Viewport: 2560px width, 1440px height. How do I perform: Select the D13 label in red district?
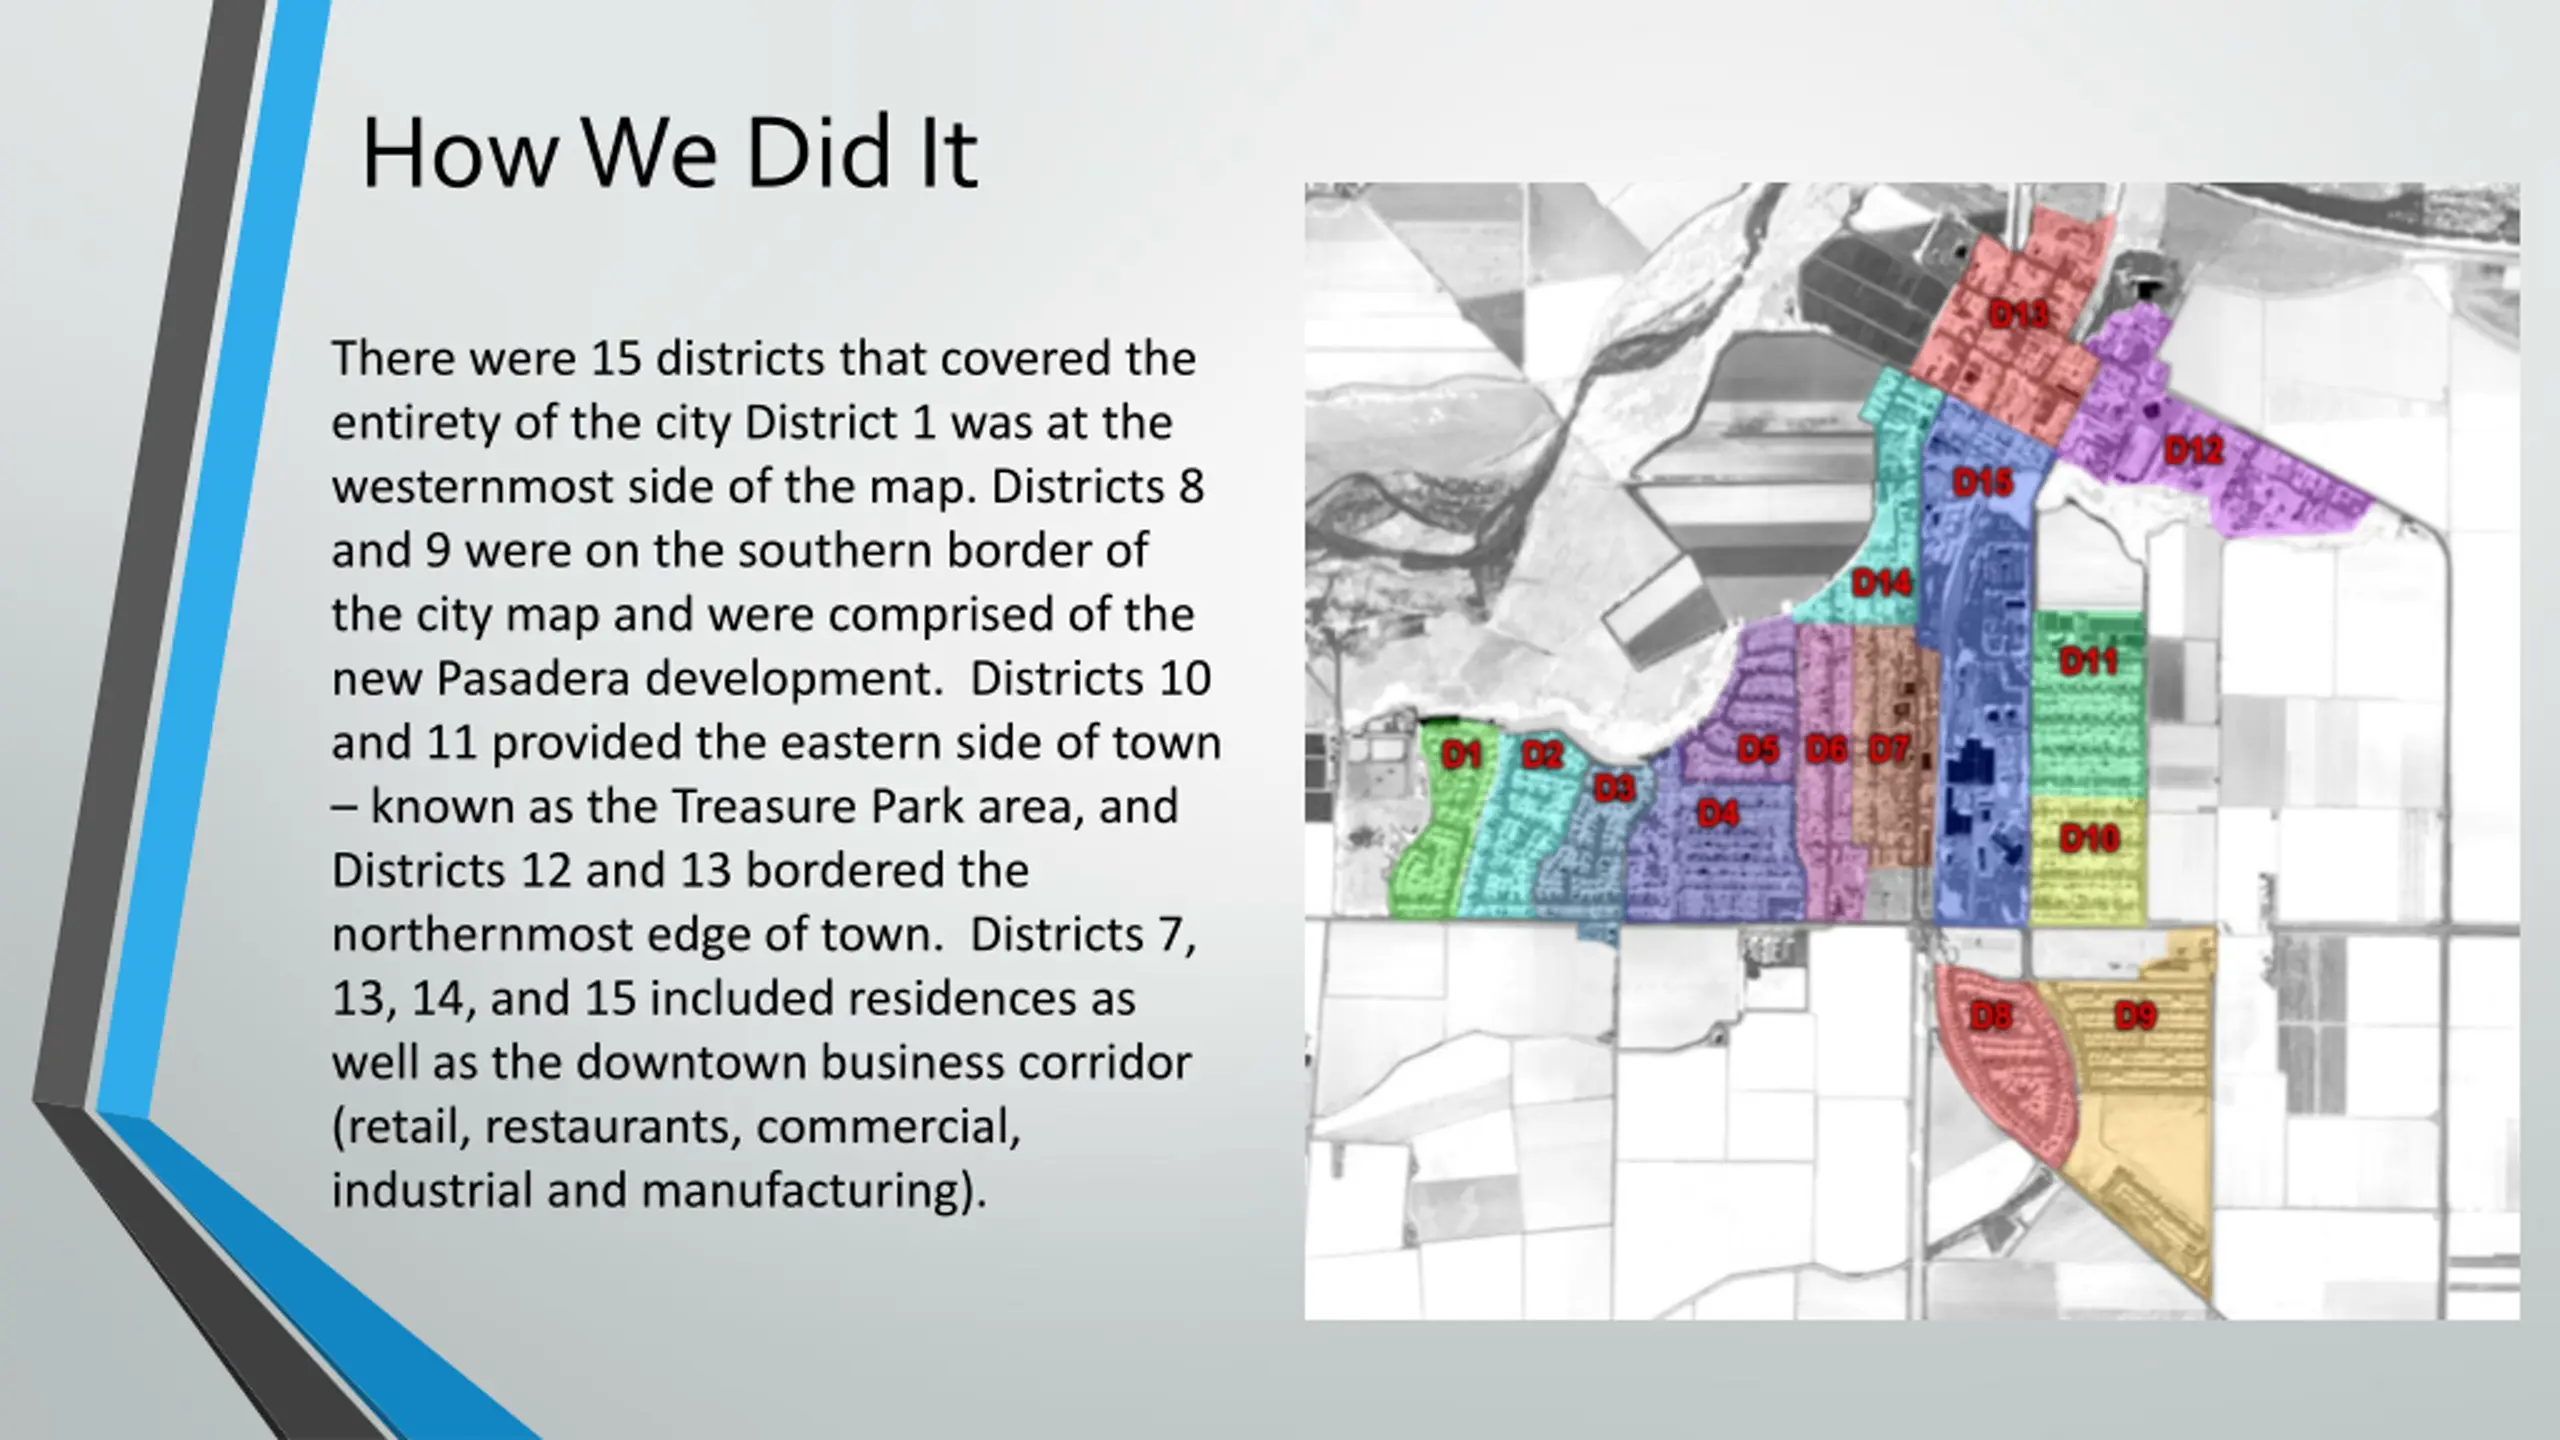coord(2019,315)
